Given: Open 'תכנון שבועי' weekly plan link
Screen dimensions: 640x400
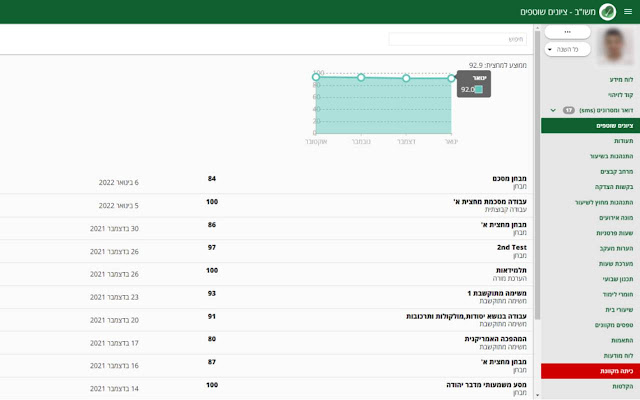Looking at the screenshot, I should (x=618, y=279).
